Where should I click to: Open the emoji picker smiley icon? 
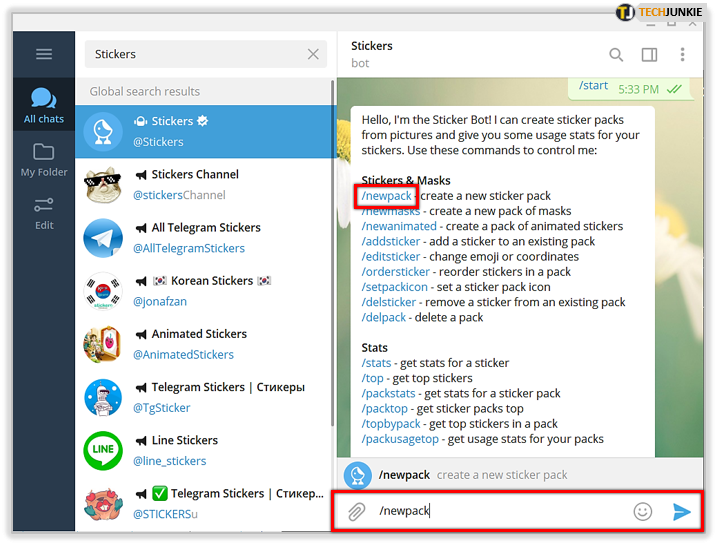coord(642,512)
